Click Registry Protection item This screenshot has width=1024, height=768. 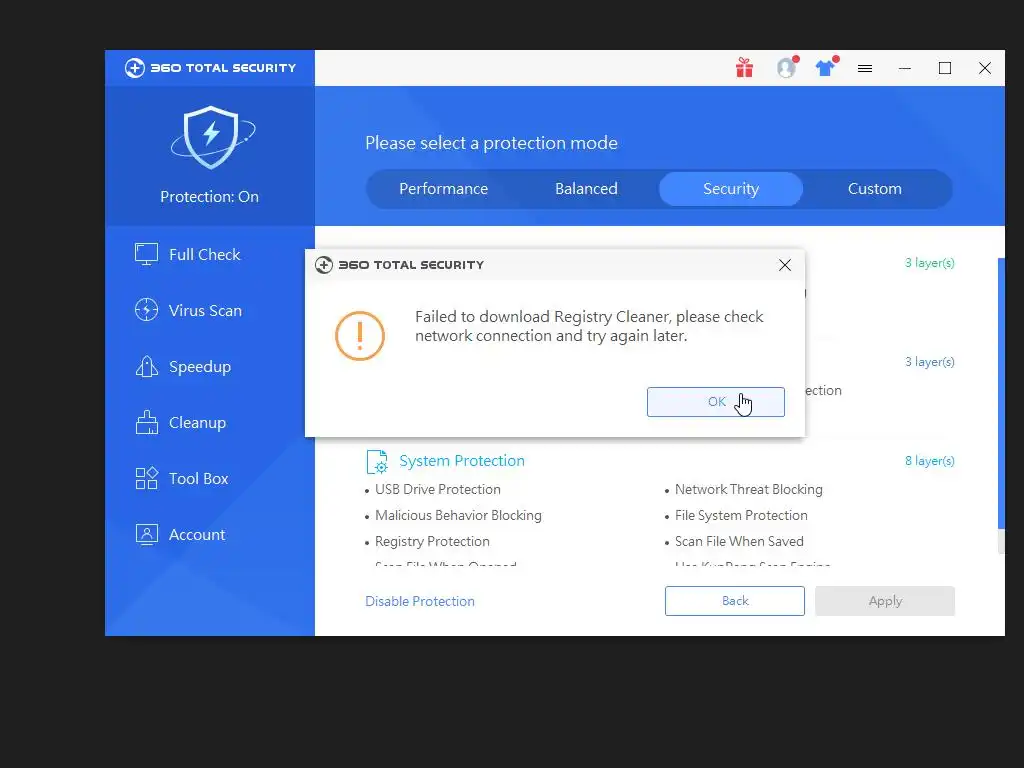point(432,541)
